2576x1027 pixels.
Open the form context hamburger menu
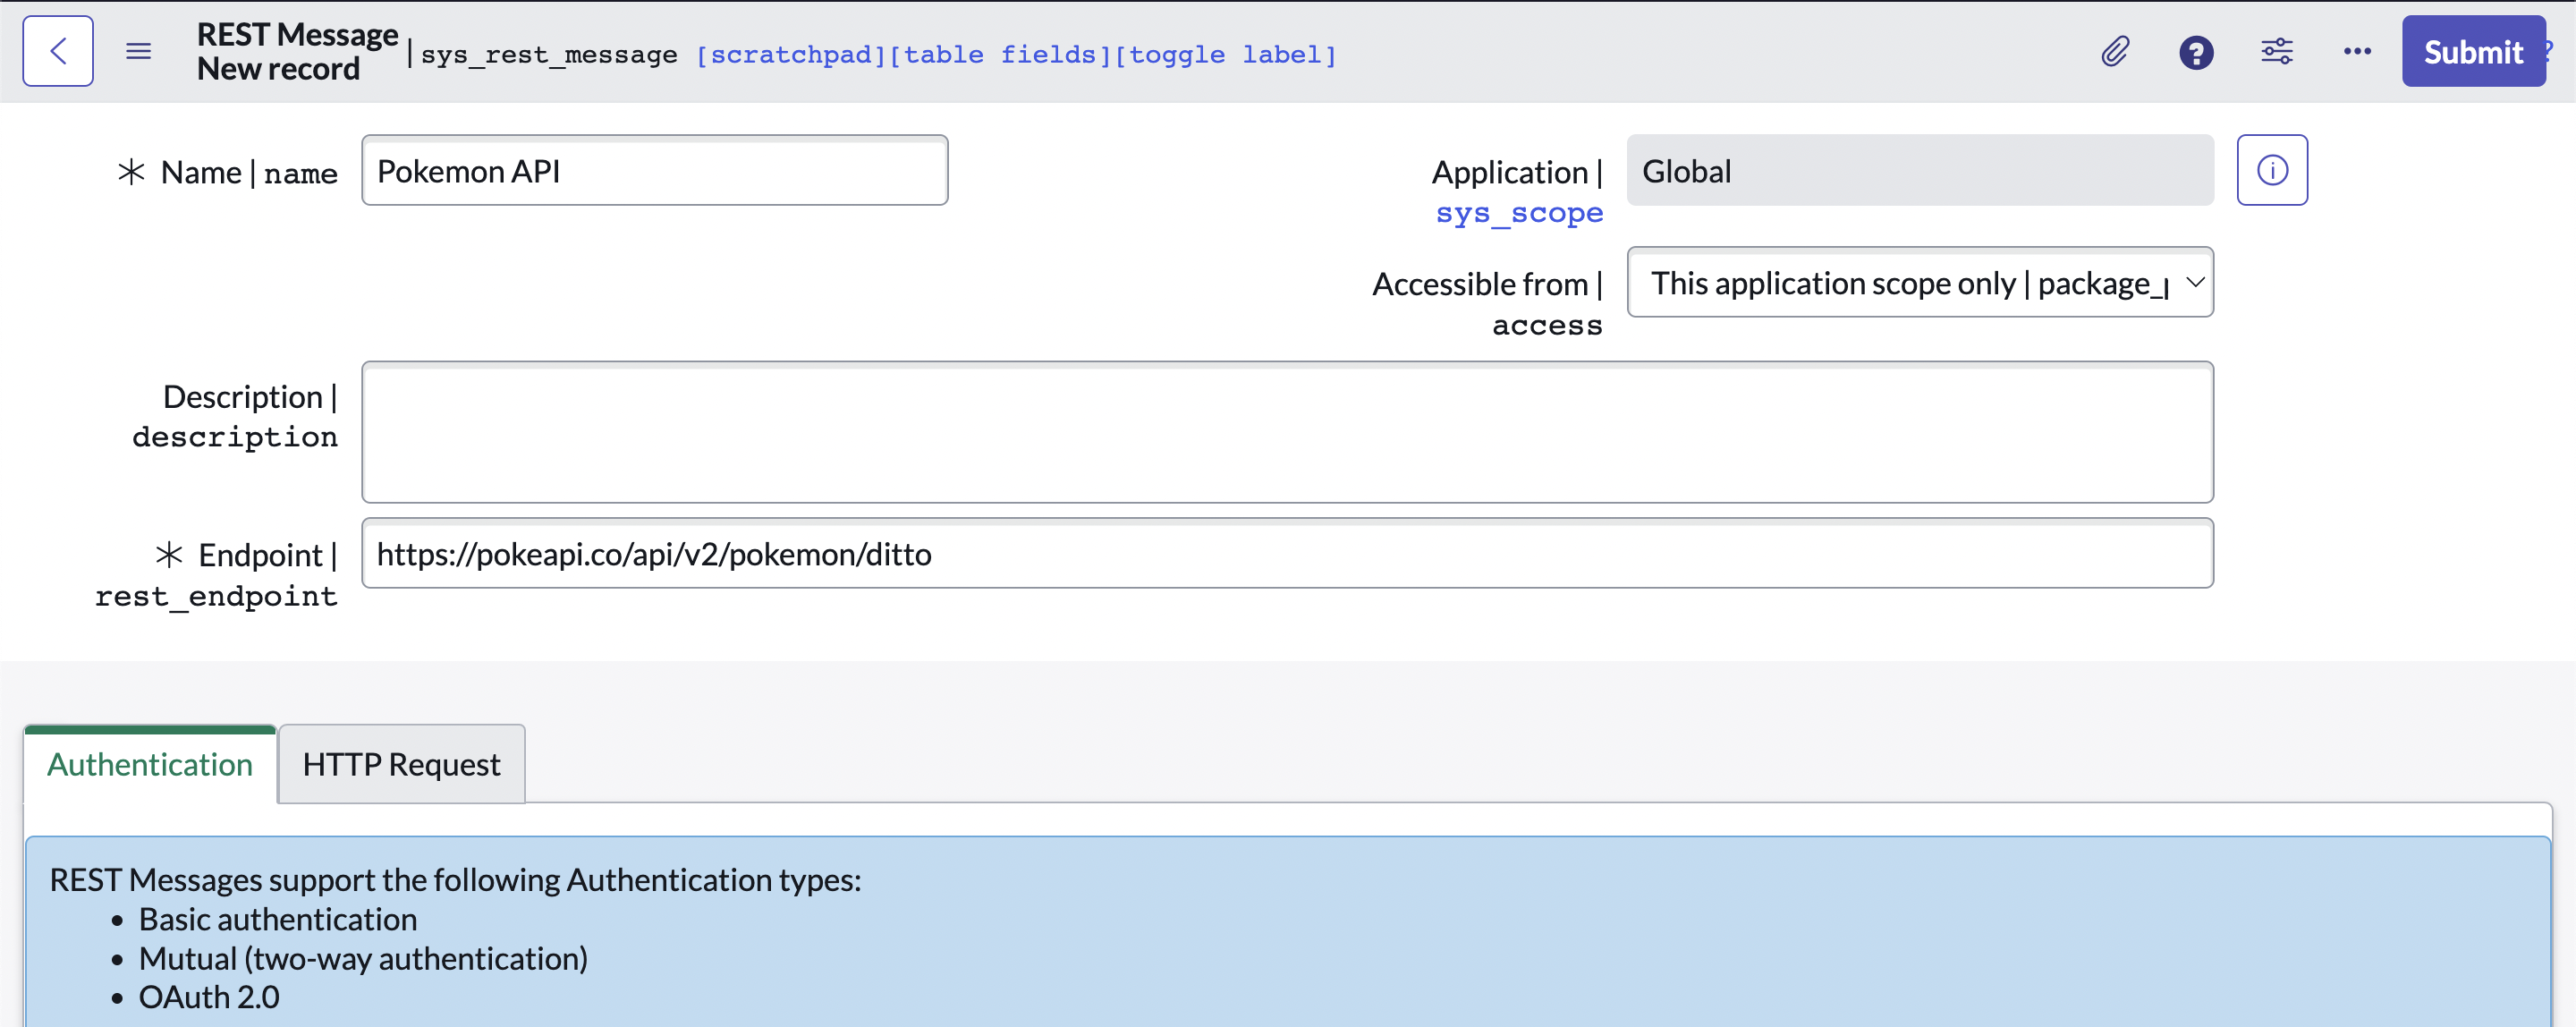point(138,51)
